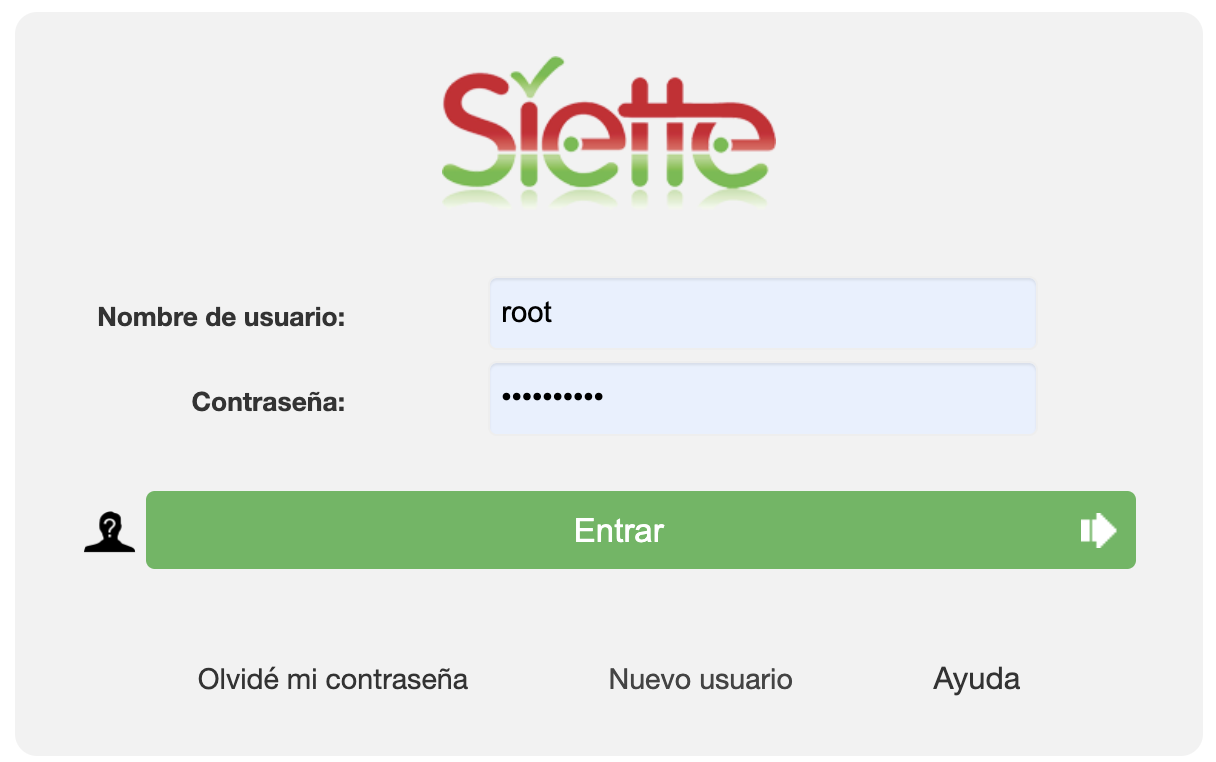
Task: Click the "Nombre de usuario:" label
Action: (221, 318)
